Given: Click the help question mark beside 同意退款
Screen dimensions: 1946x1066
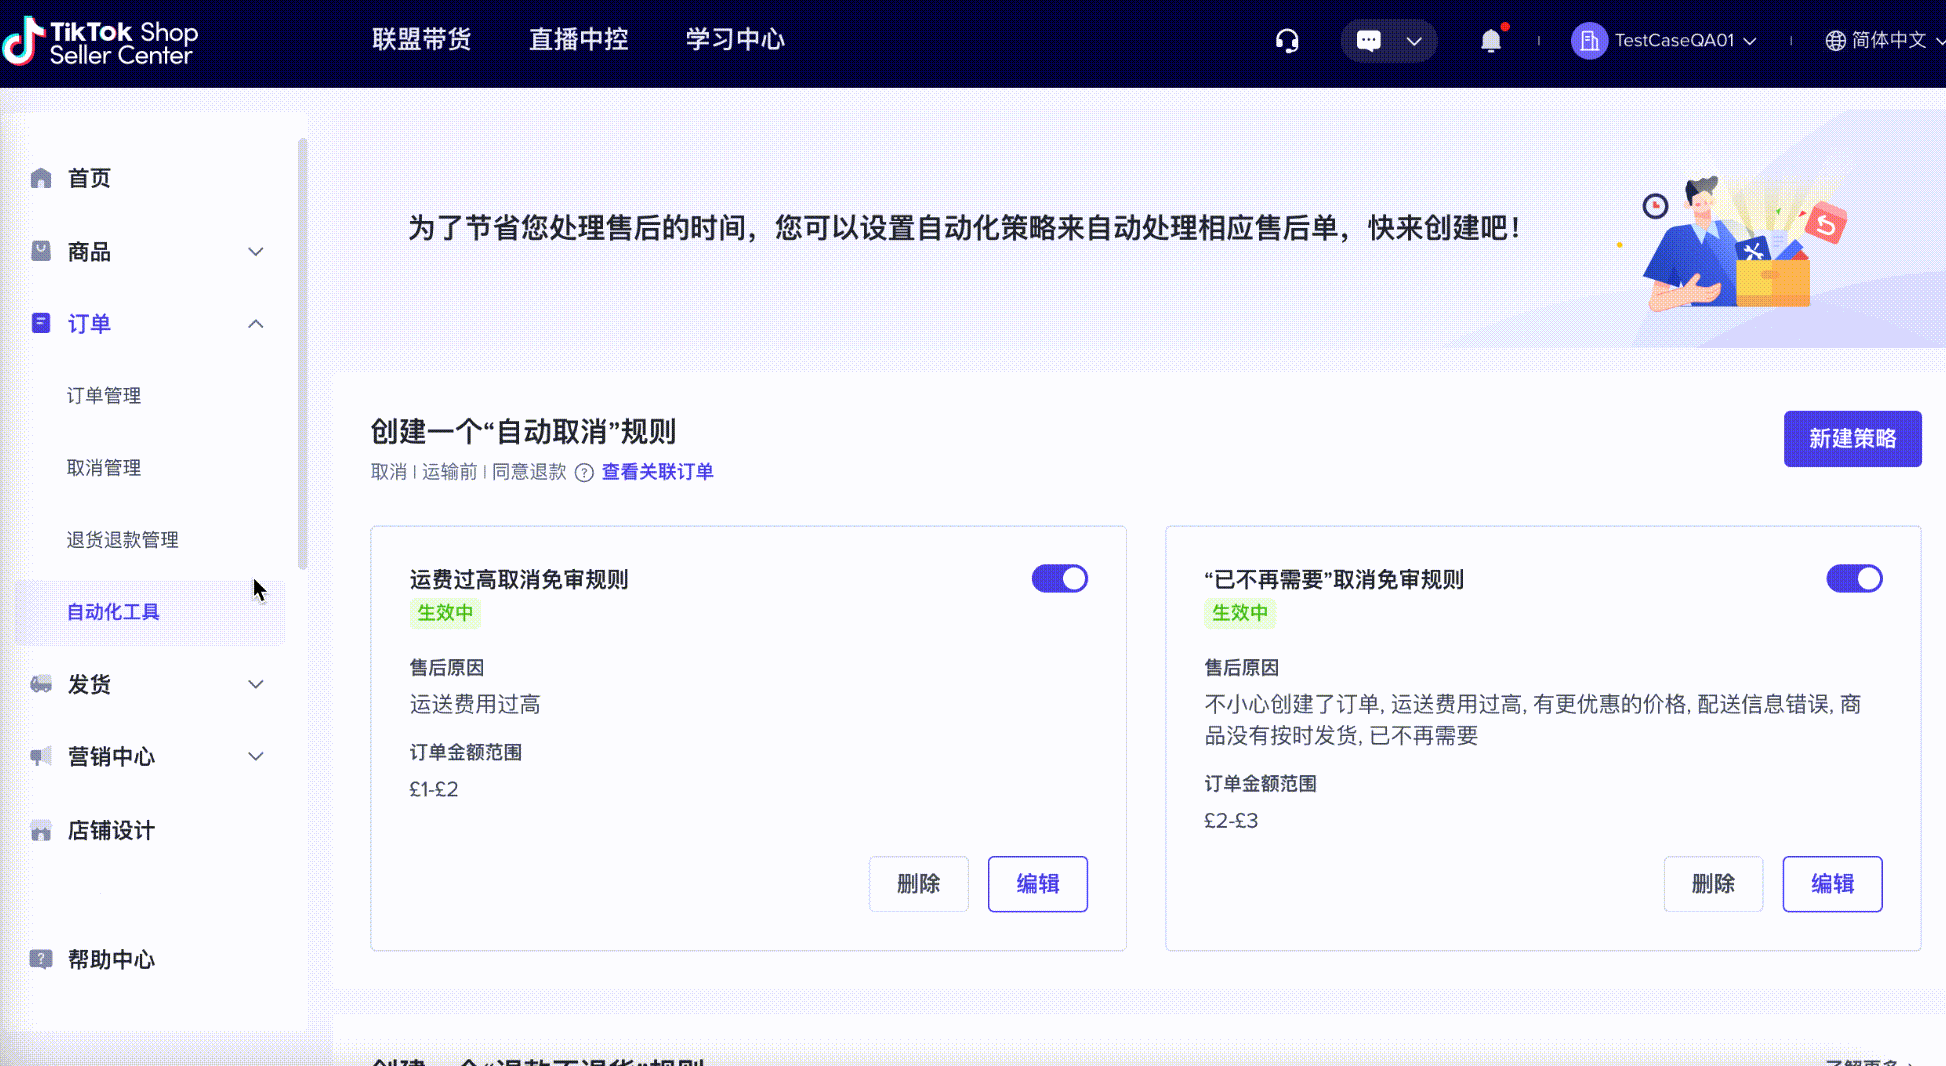Looking at the screenshot, I should click(x=584, y=473).
